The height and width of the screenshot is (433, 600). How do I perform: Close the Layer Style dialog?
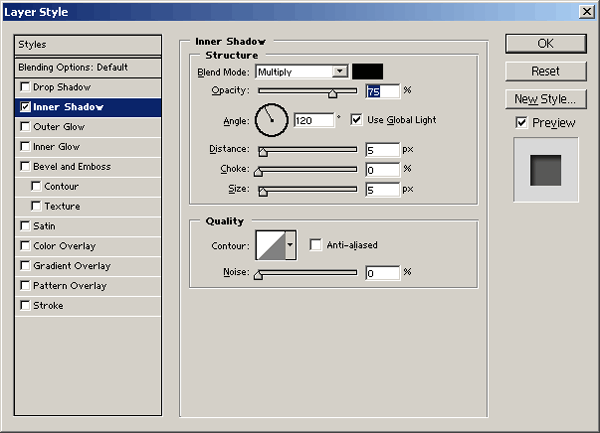[587, 12]
